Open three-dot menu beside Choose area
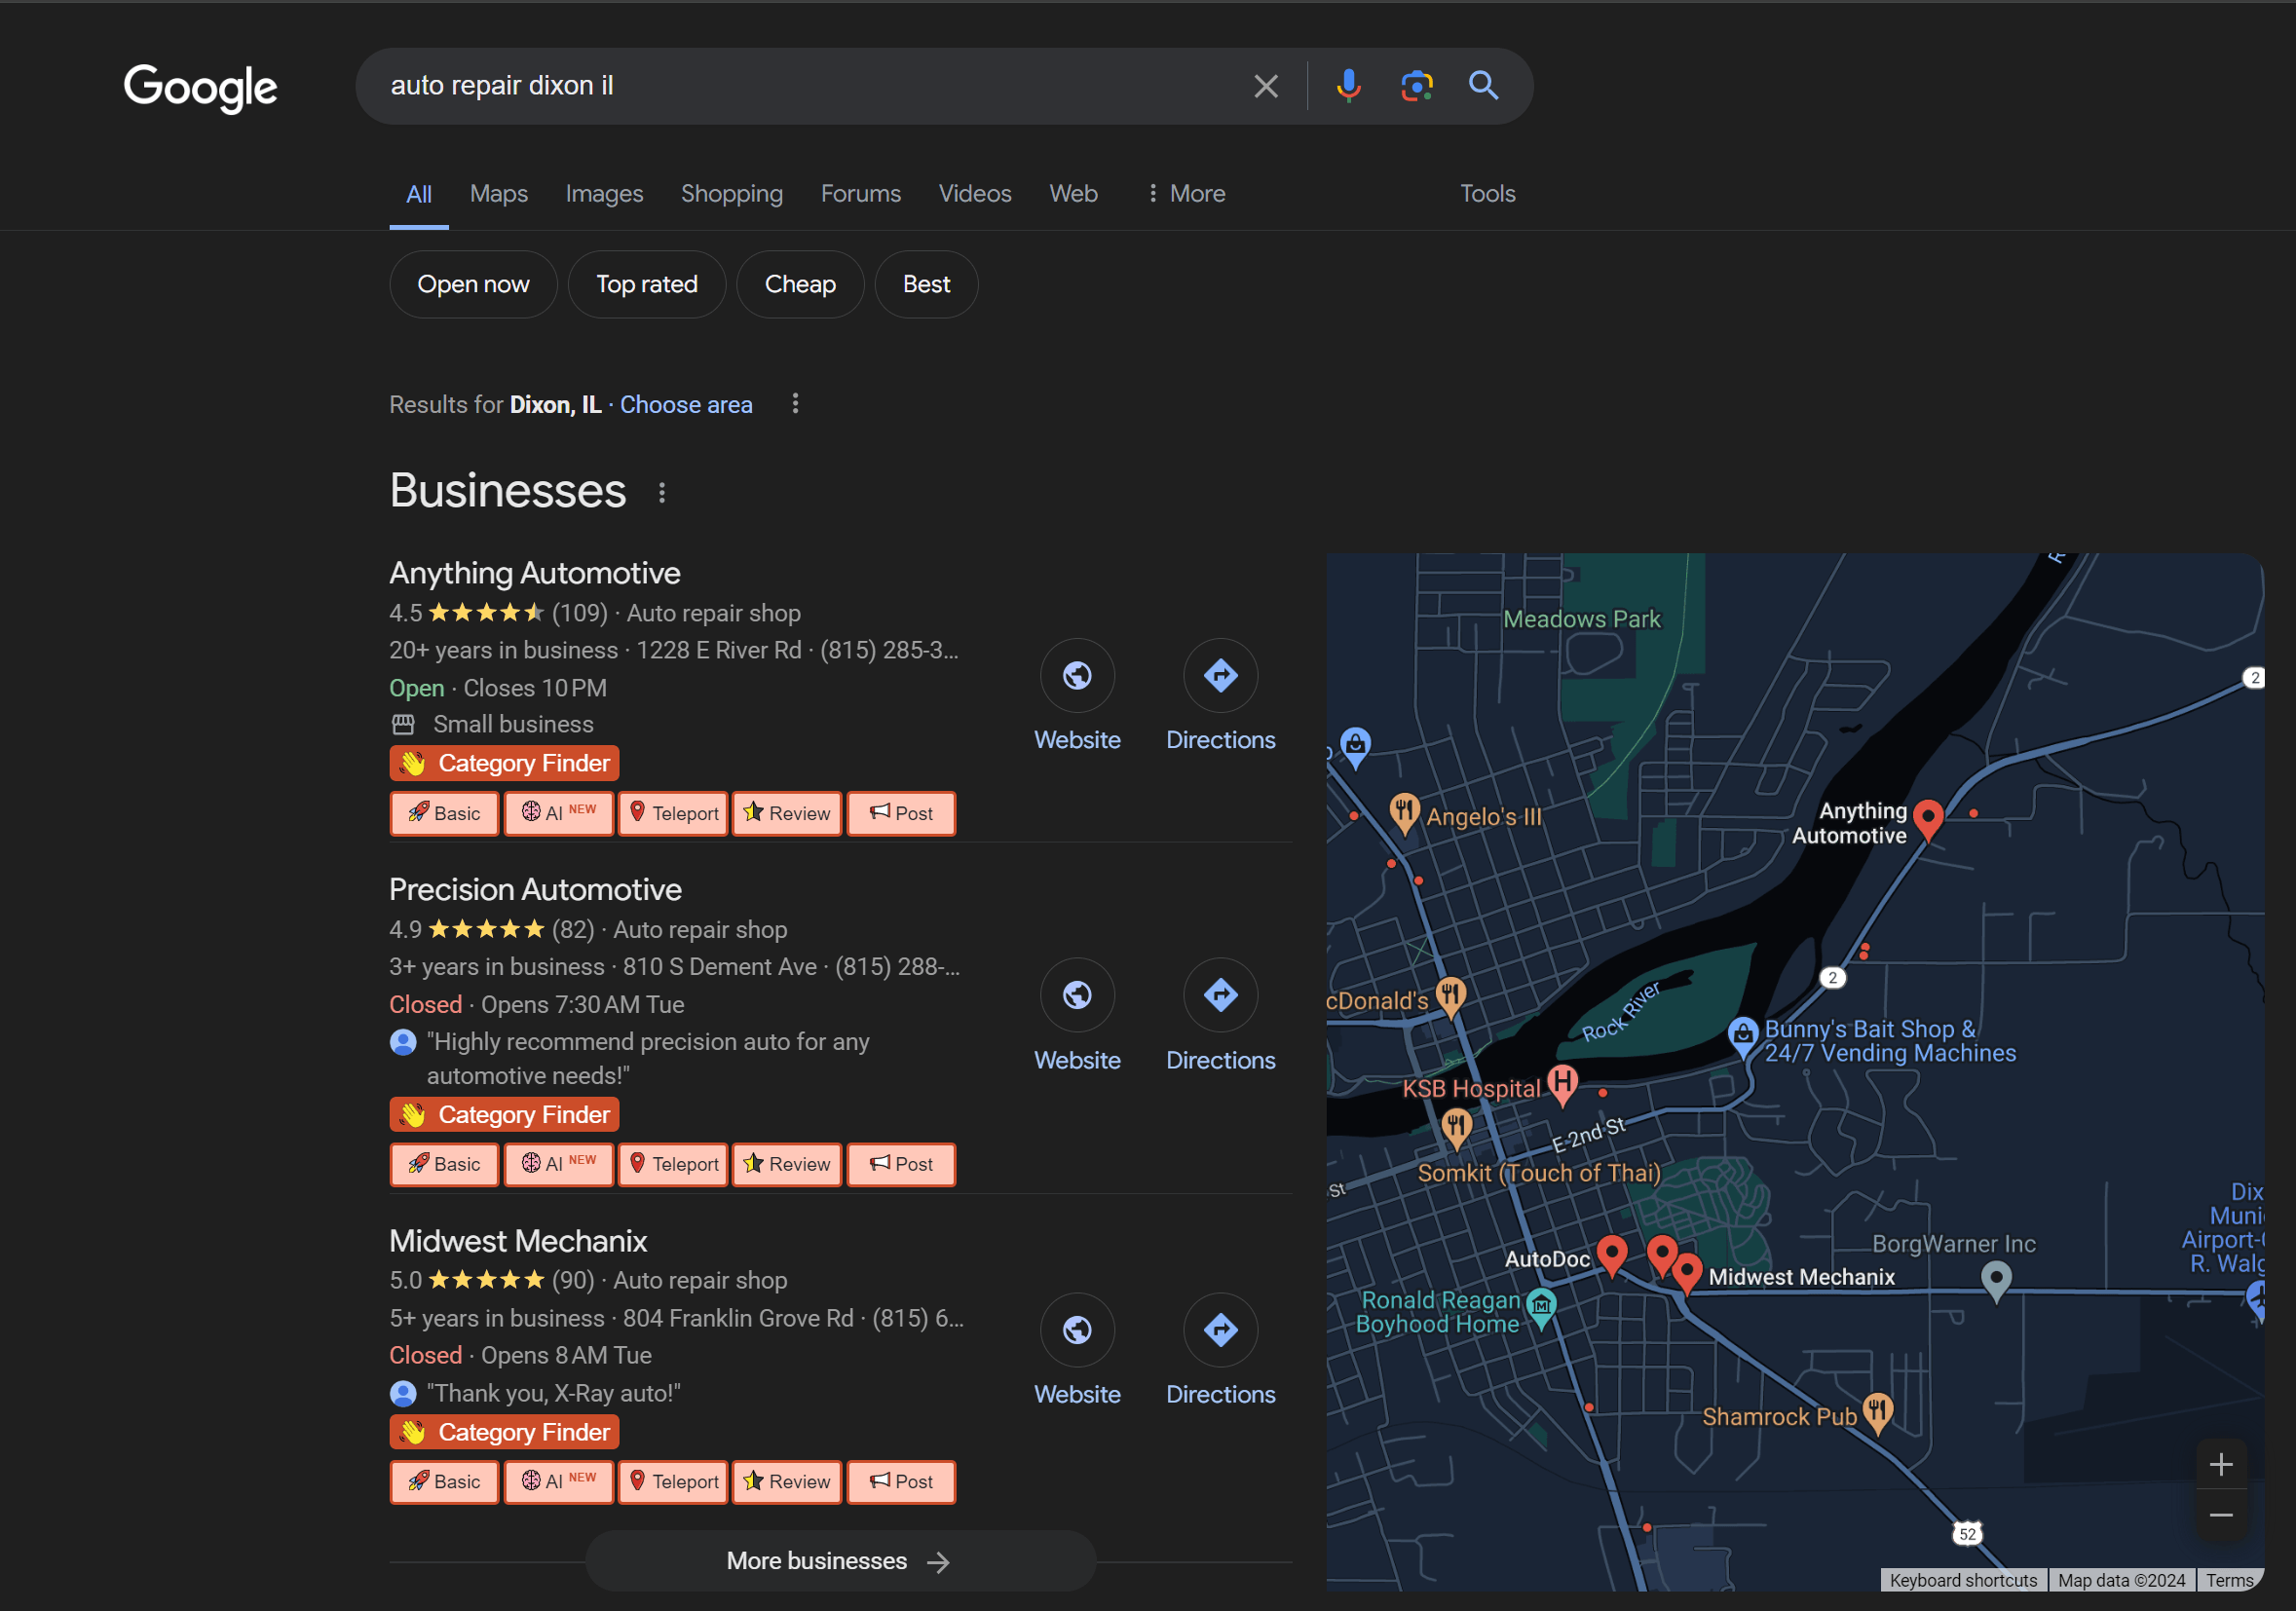Screen dimensions: 2296x1611 point(795,404)
